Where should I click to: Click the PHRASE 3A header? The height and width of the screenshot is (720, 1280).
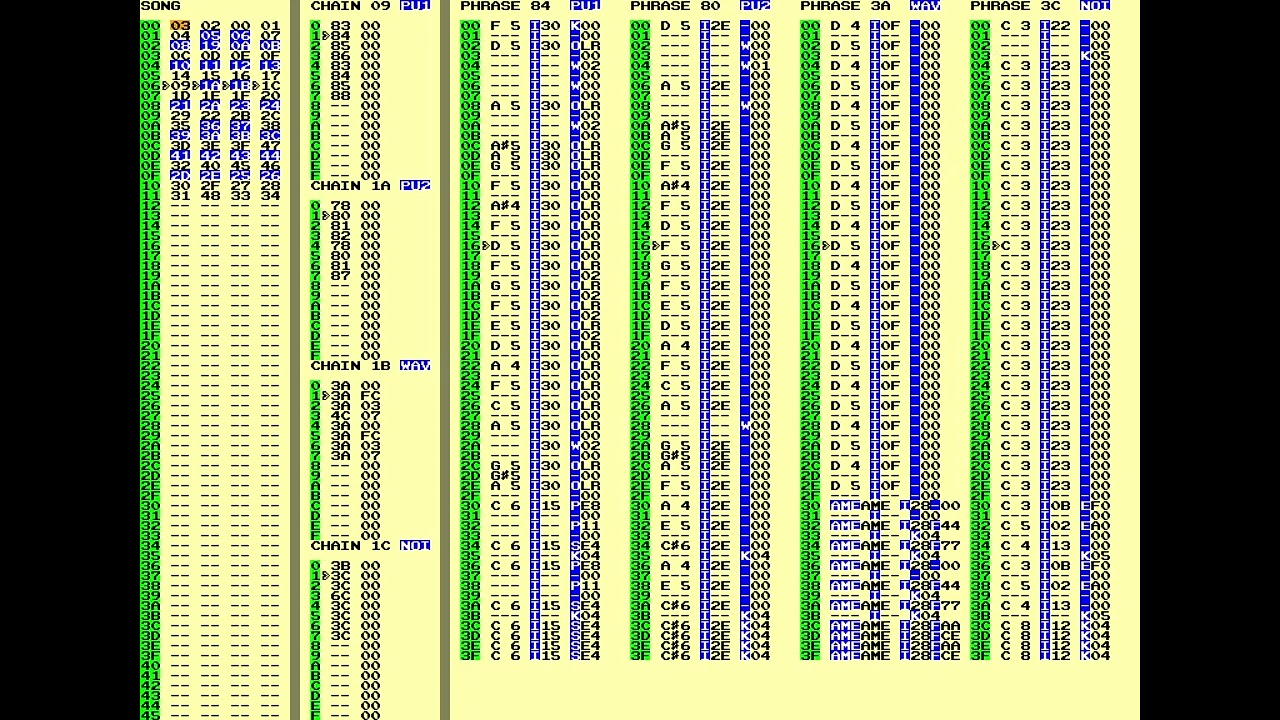point(845,6)
